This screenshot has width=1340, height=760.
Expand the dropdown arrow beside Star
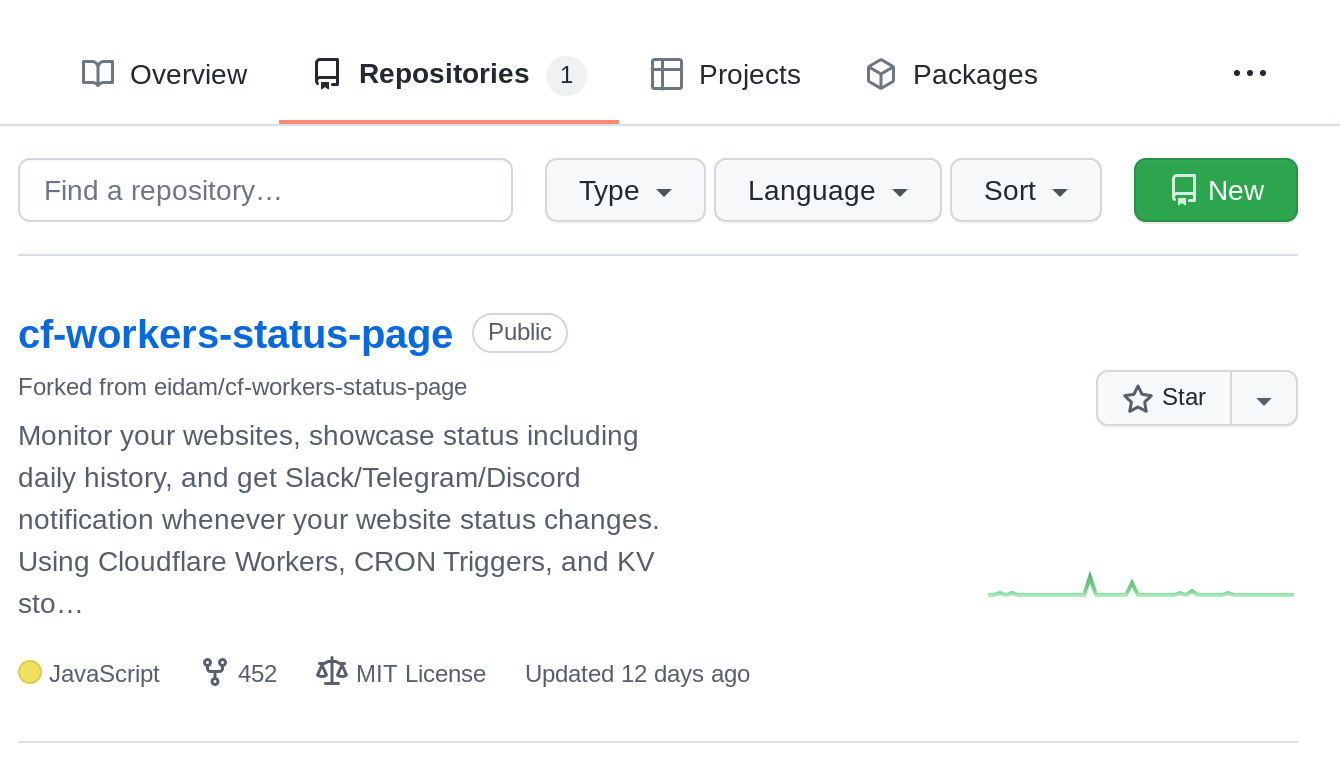(x=1264, y=398)
